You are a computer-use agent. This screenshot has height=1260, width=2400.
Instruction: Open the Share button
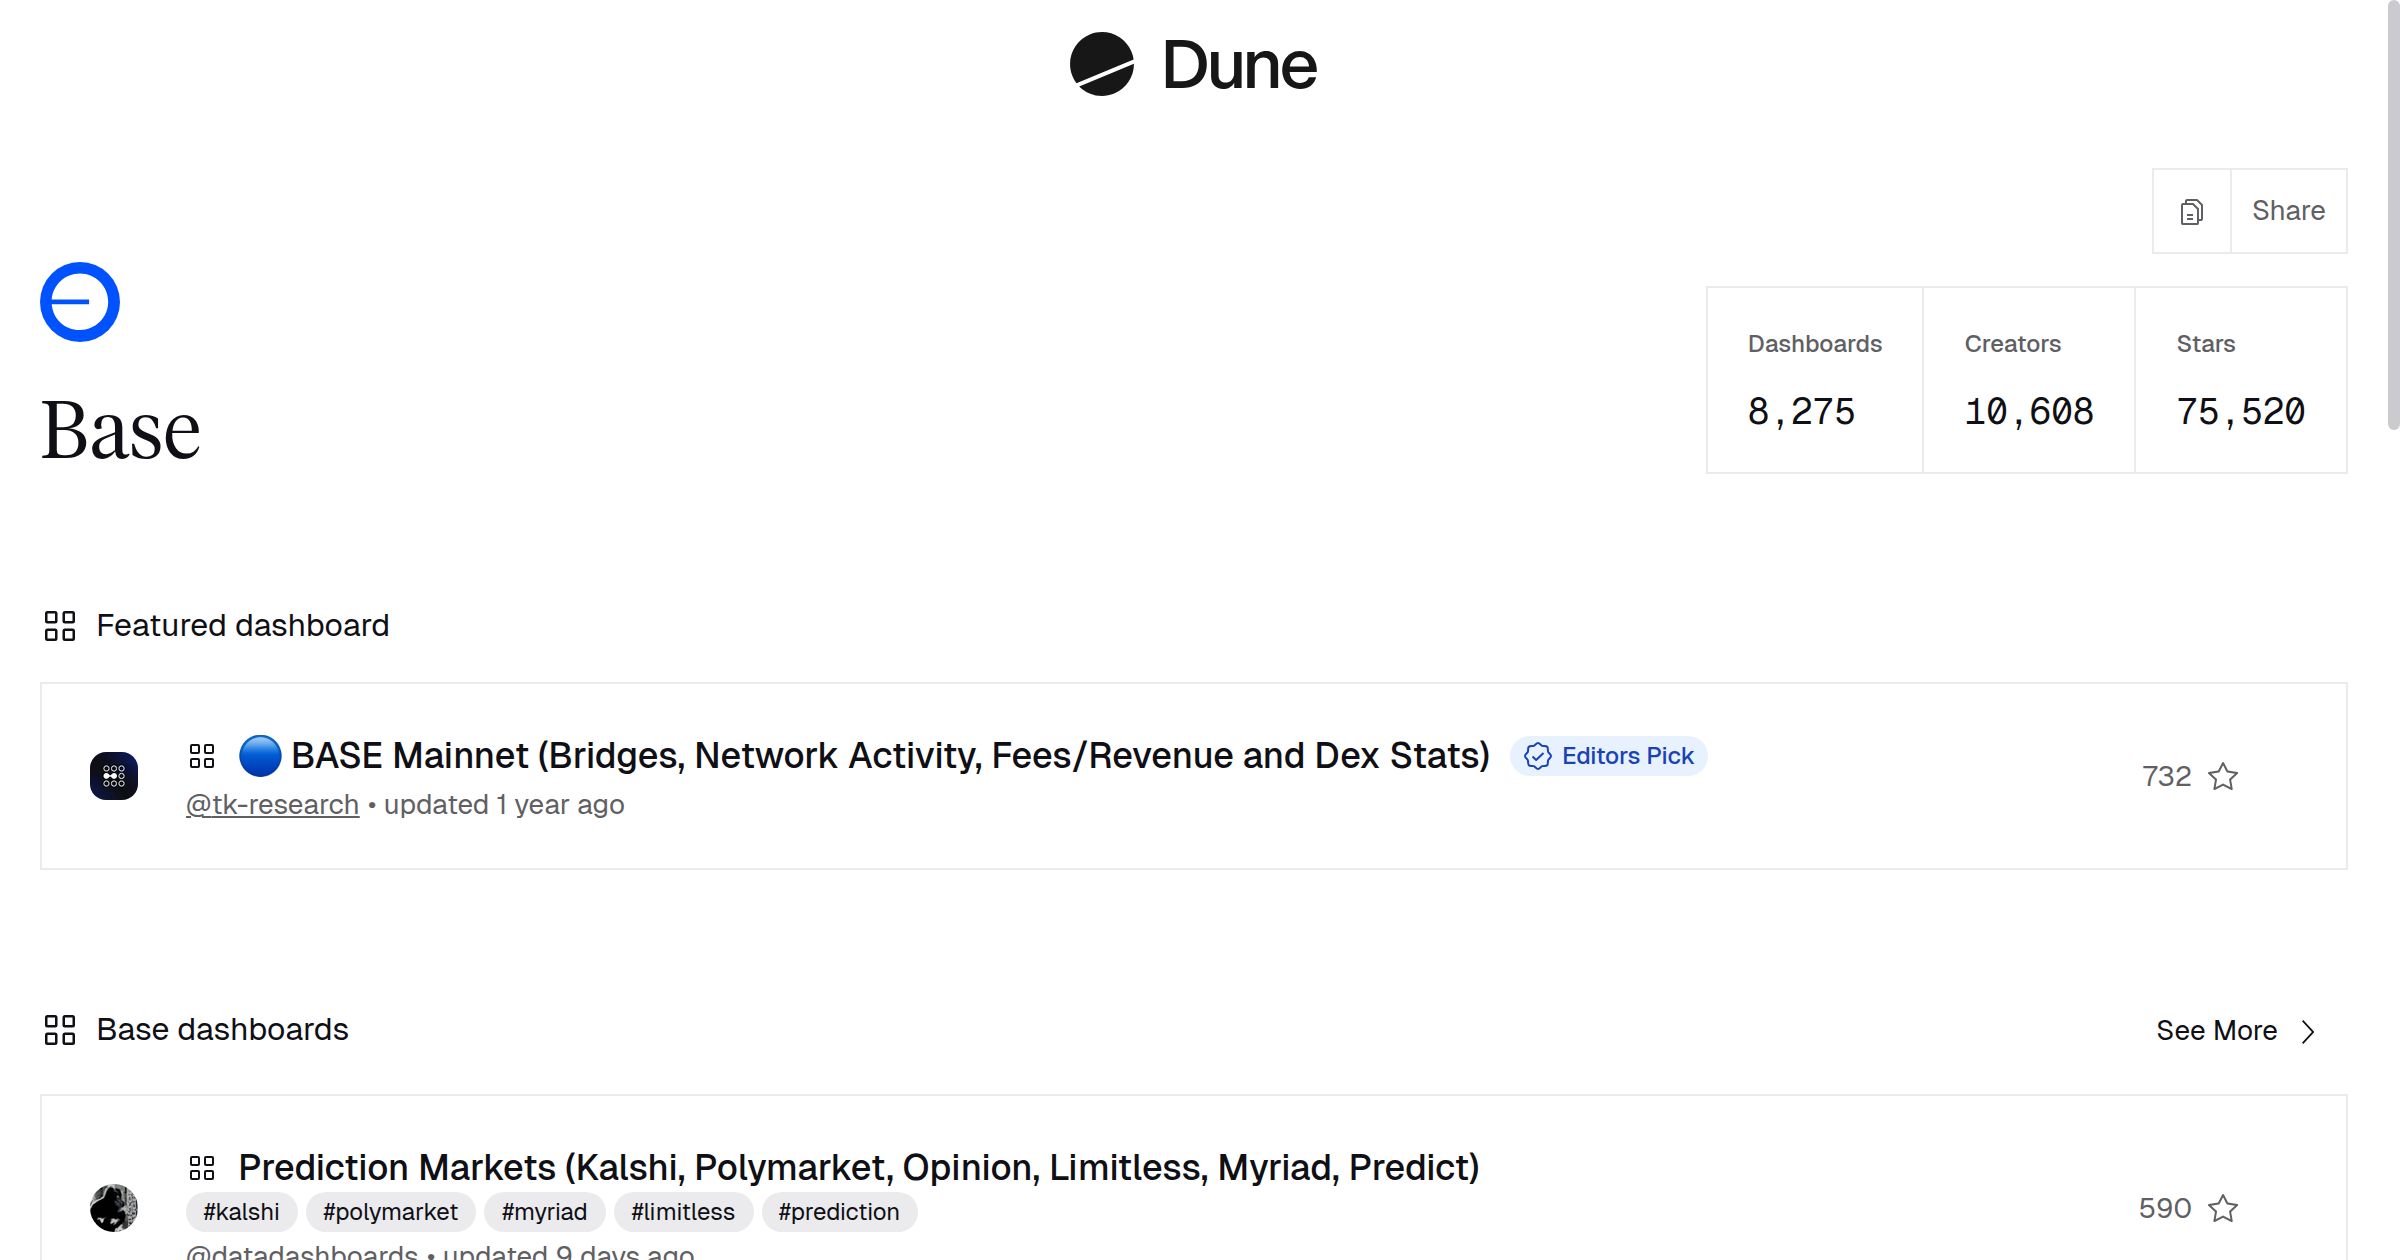click(x=2288, y=211)
